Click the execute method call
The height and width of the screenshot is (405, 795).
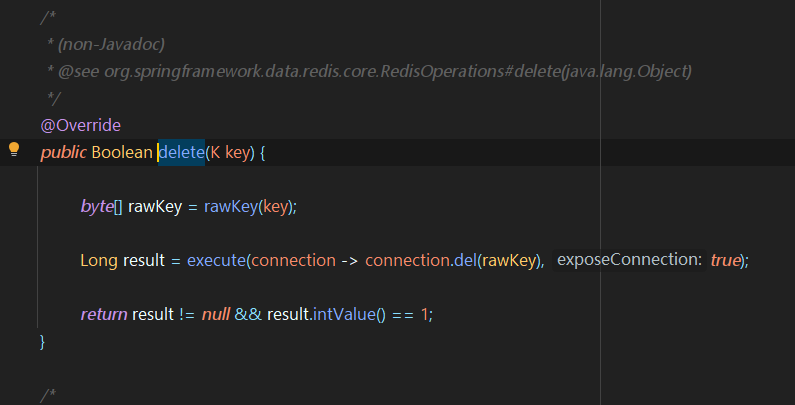(216, 261)
